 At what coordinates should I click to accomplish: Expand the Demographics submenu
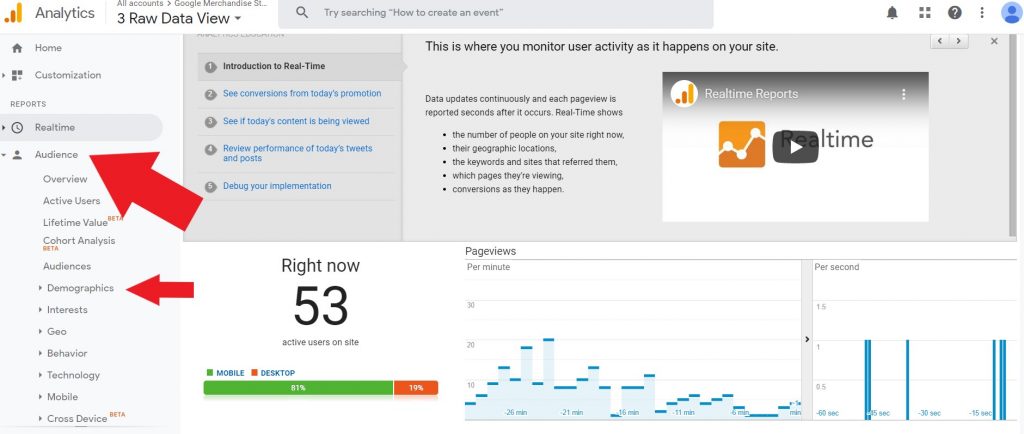coord(40,288)
